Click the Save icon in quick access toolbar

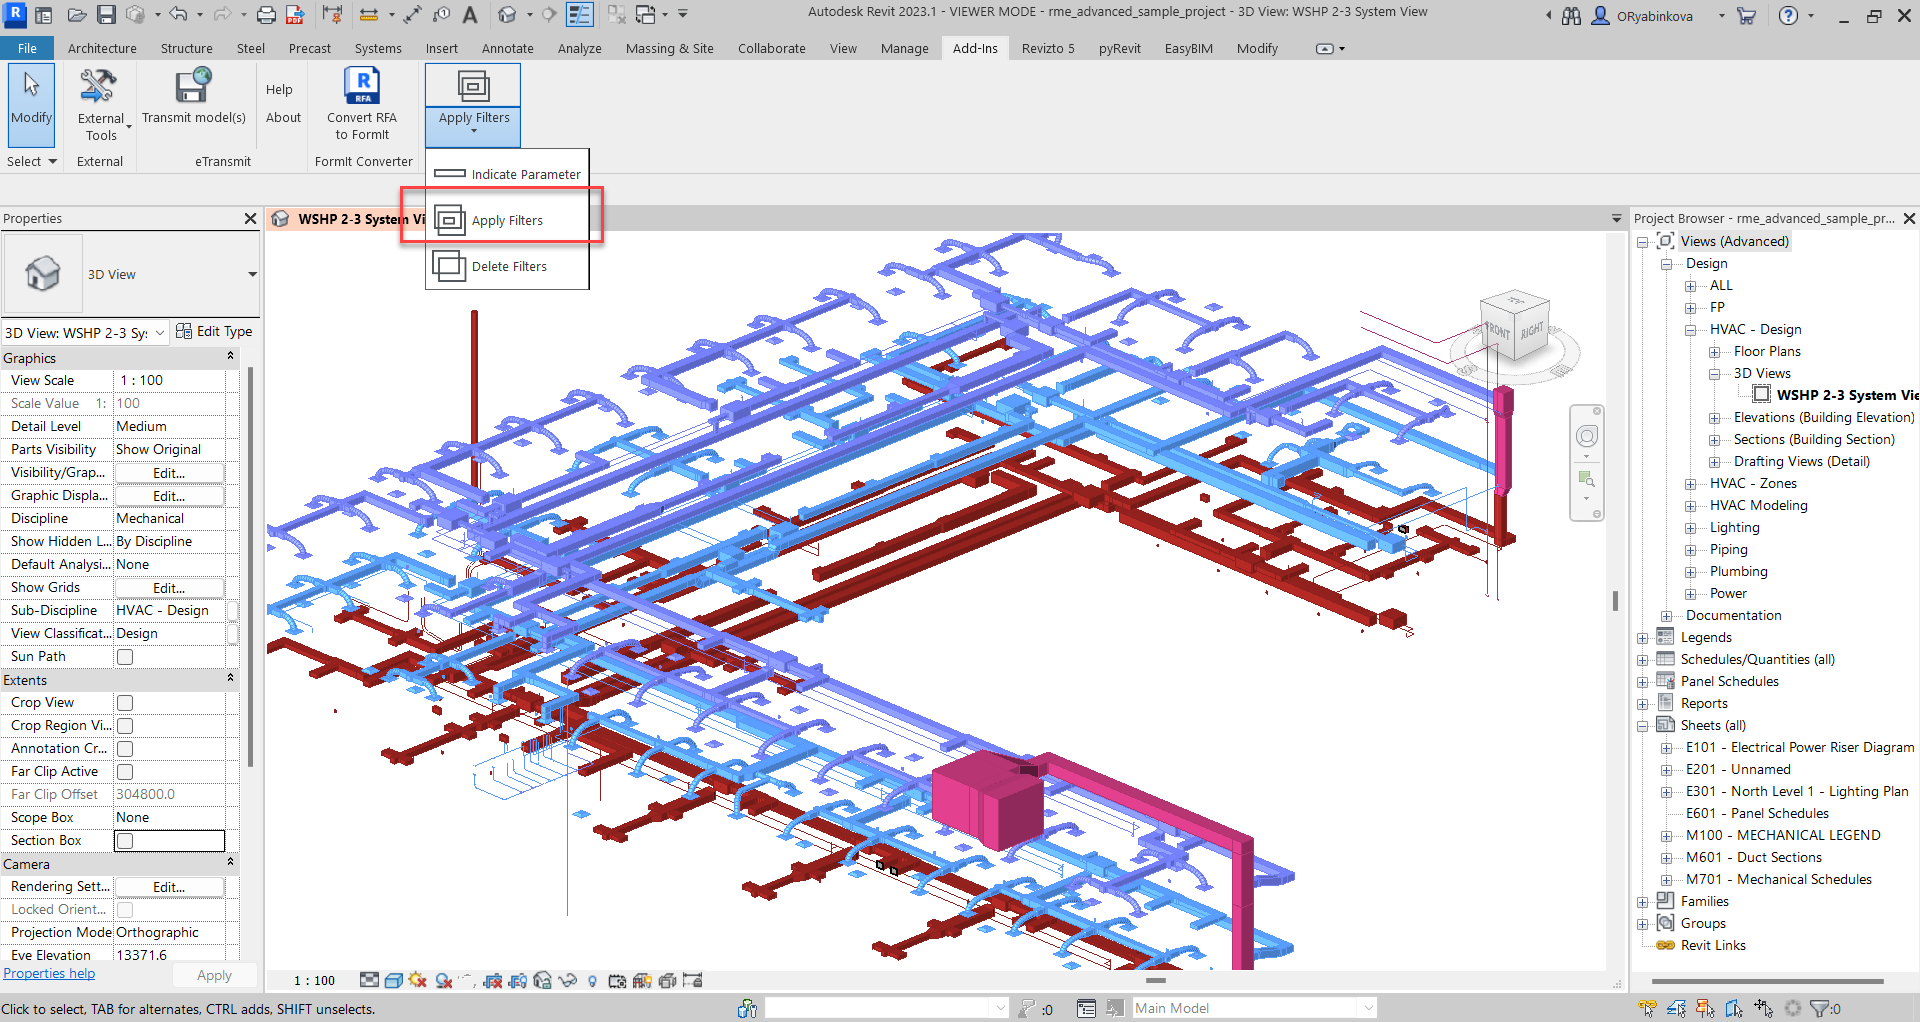106,15
